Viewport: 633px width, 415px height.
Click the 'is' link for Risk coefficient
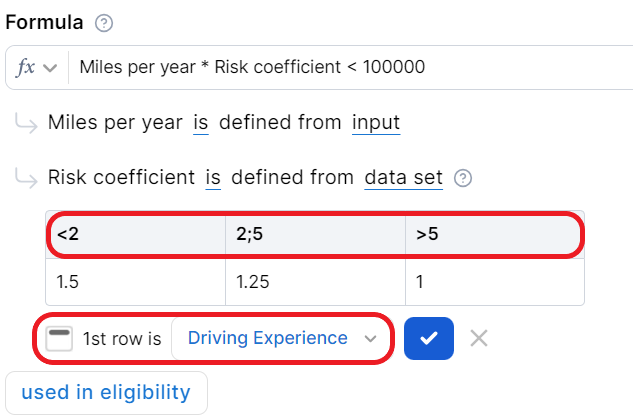click(213, 178)
